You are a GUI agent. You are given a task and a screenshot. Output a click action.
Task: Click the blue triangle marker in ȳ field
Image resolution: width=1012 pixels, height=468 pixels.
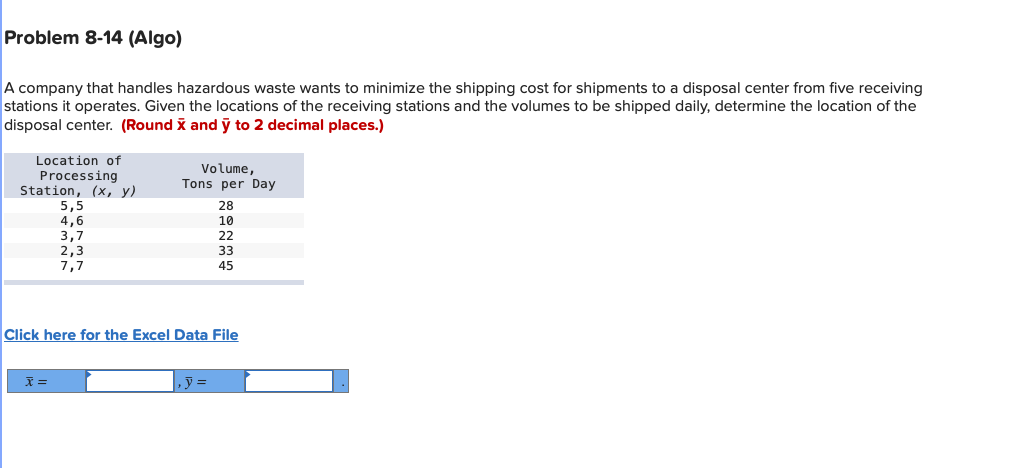click(248, 374)
